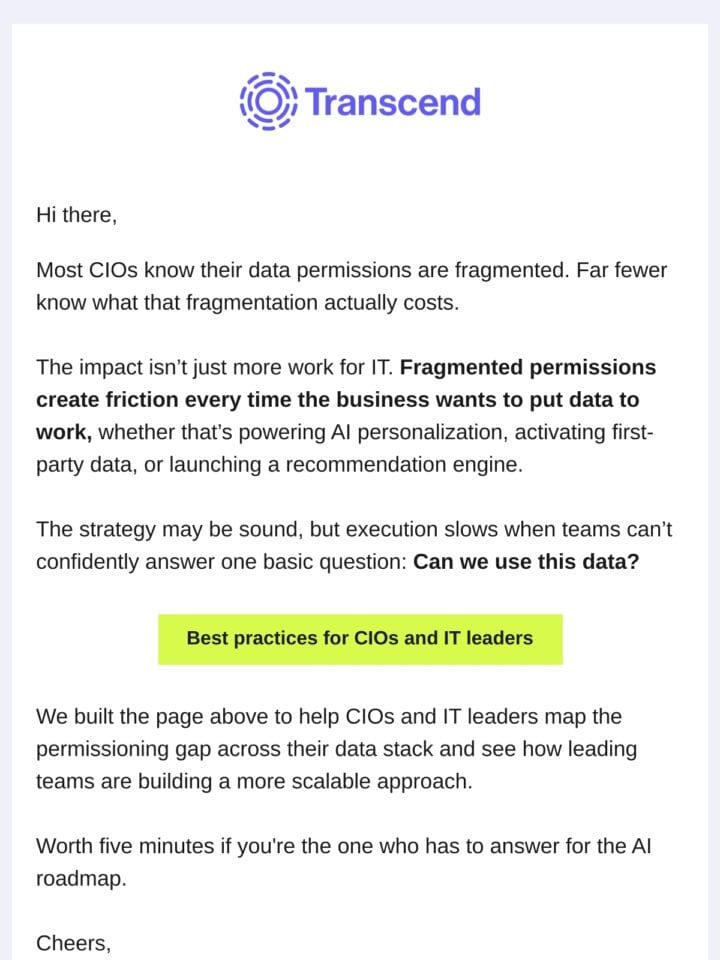Click the phrase "recommendation engine"
720x960 pixels.
[404, 465]
